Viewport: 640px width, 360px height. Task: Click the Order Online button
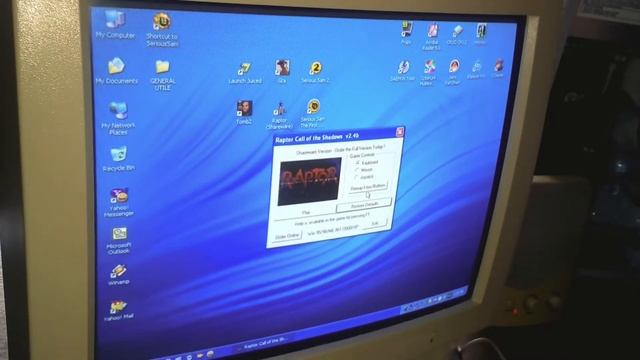pos(287,237)
